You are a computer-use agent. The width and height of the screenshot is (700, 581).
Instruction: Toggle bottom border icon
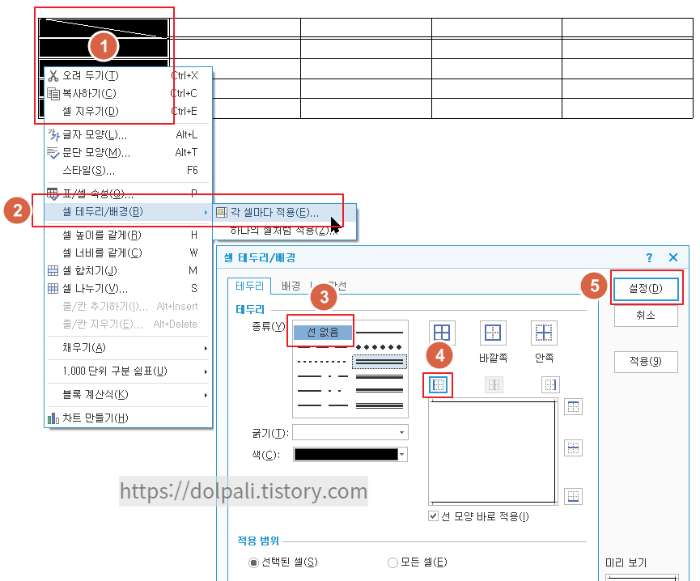573,496
